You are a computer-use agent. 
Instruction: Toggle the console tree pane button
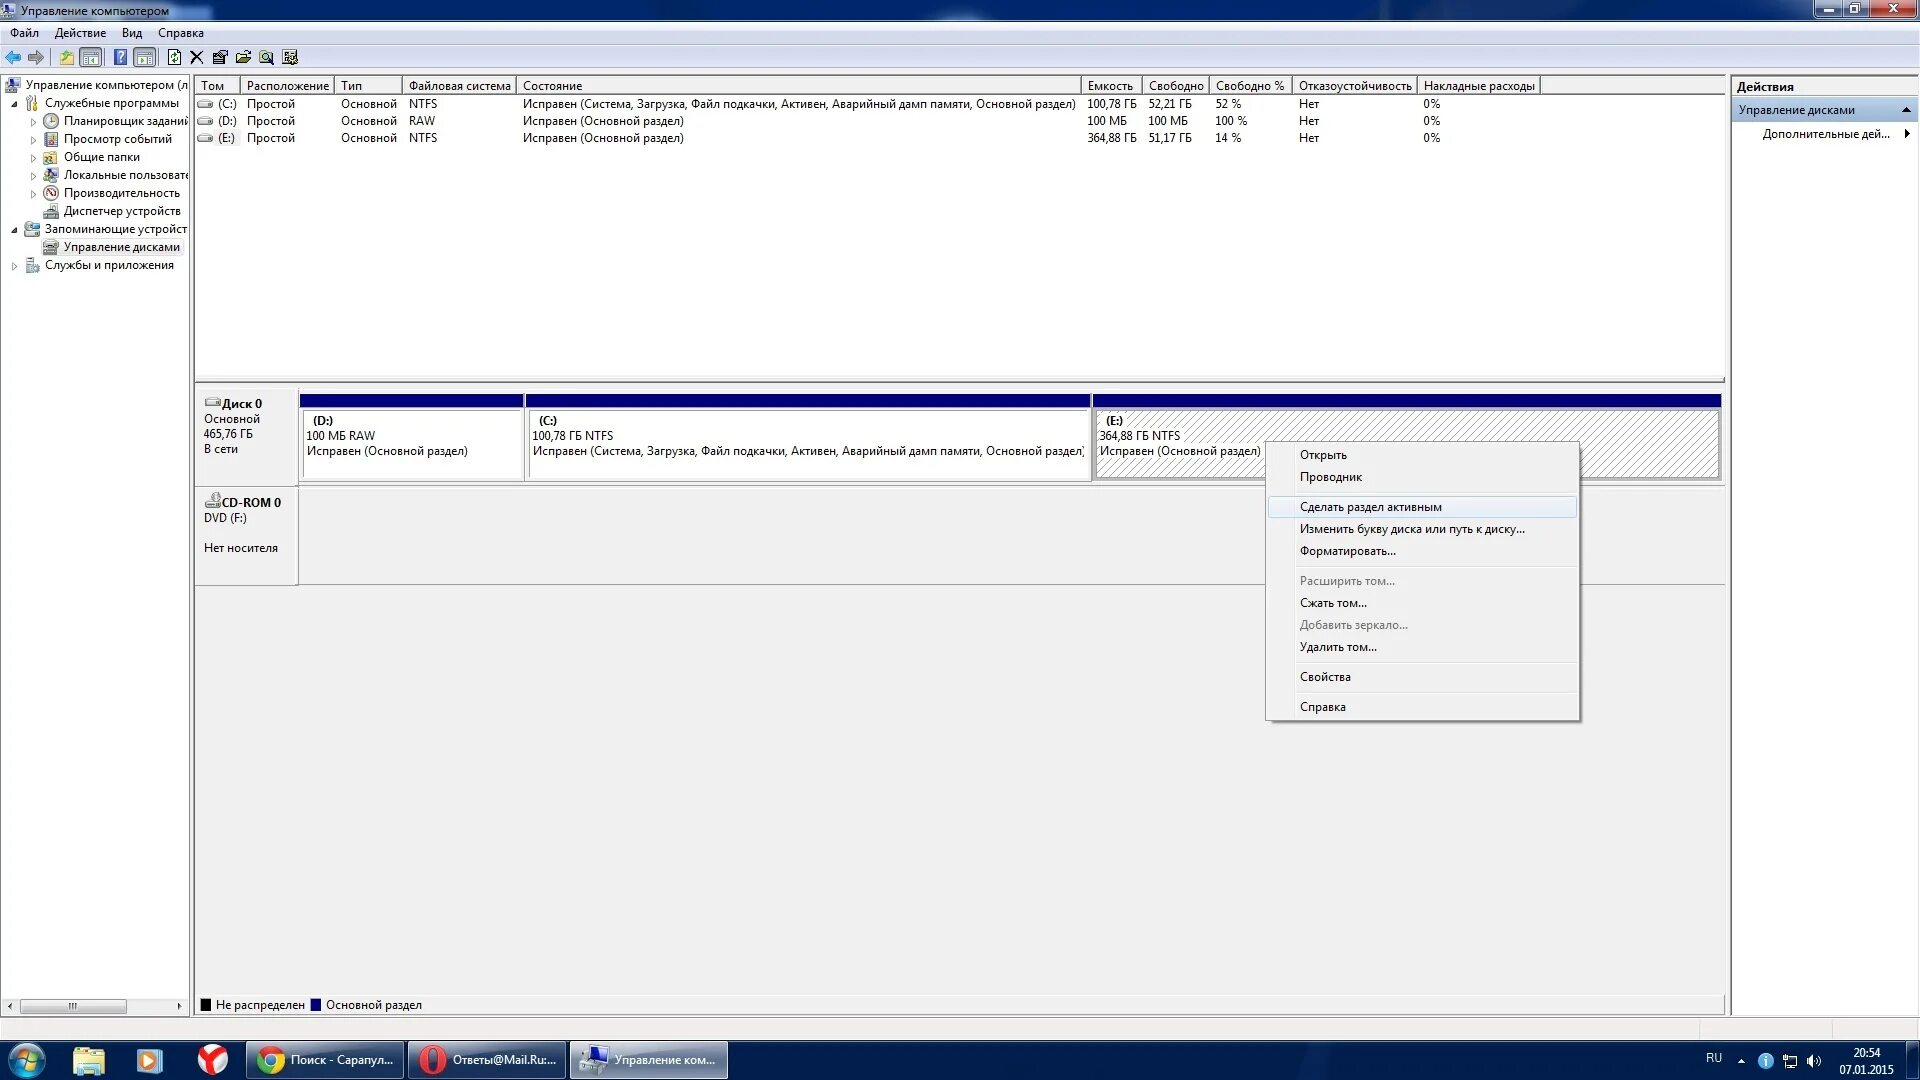click(91, 57)
